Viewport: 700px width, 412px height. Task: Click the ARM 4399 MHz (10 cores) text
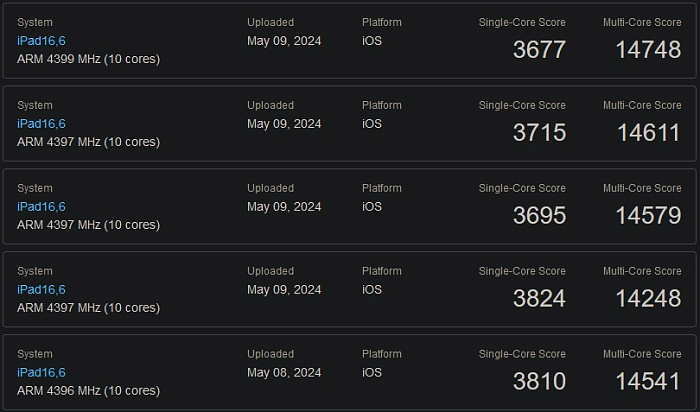point(88,59)
